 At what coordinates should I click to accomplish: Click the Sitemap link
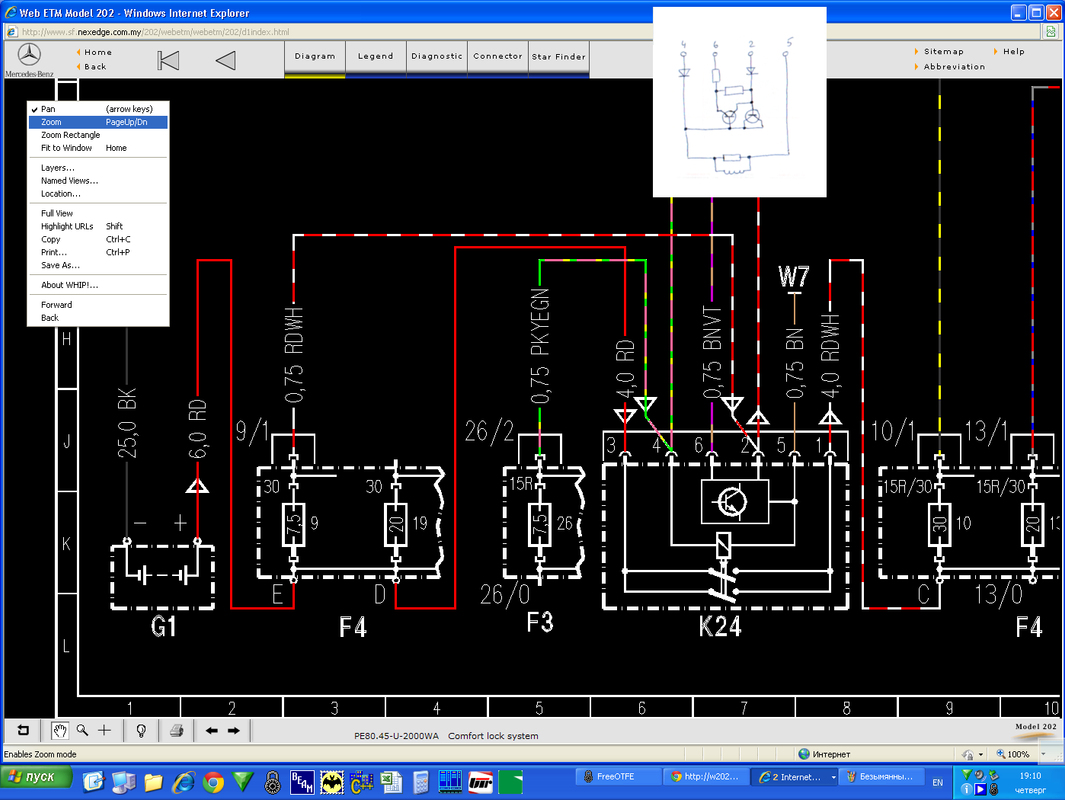942,52
